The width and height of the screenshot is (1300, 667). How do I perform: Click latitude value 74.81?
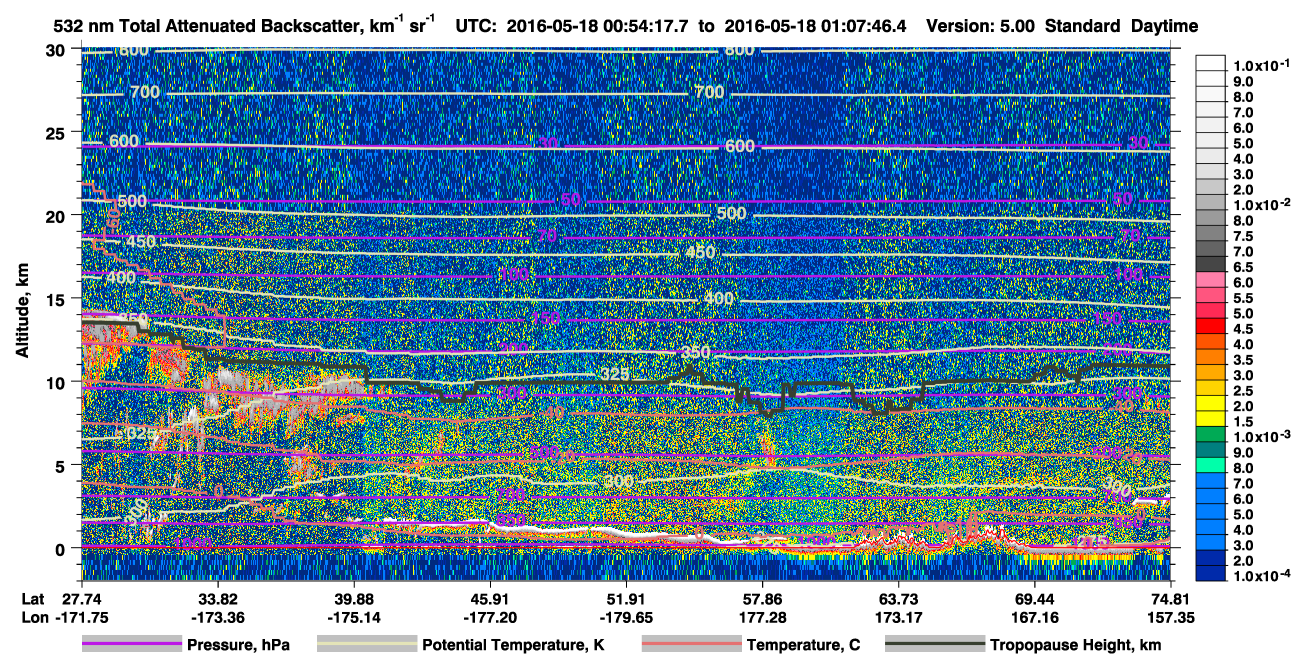[1171, 599]
